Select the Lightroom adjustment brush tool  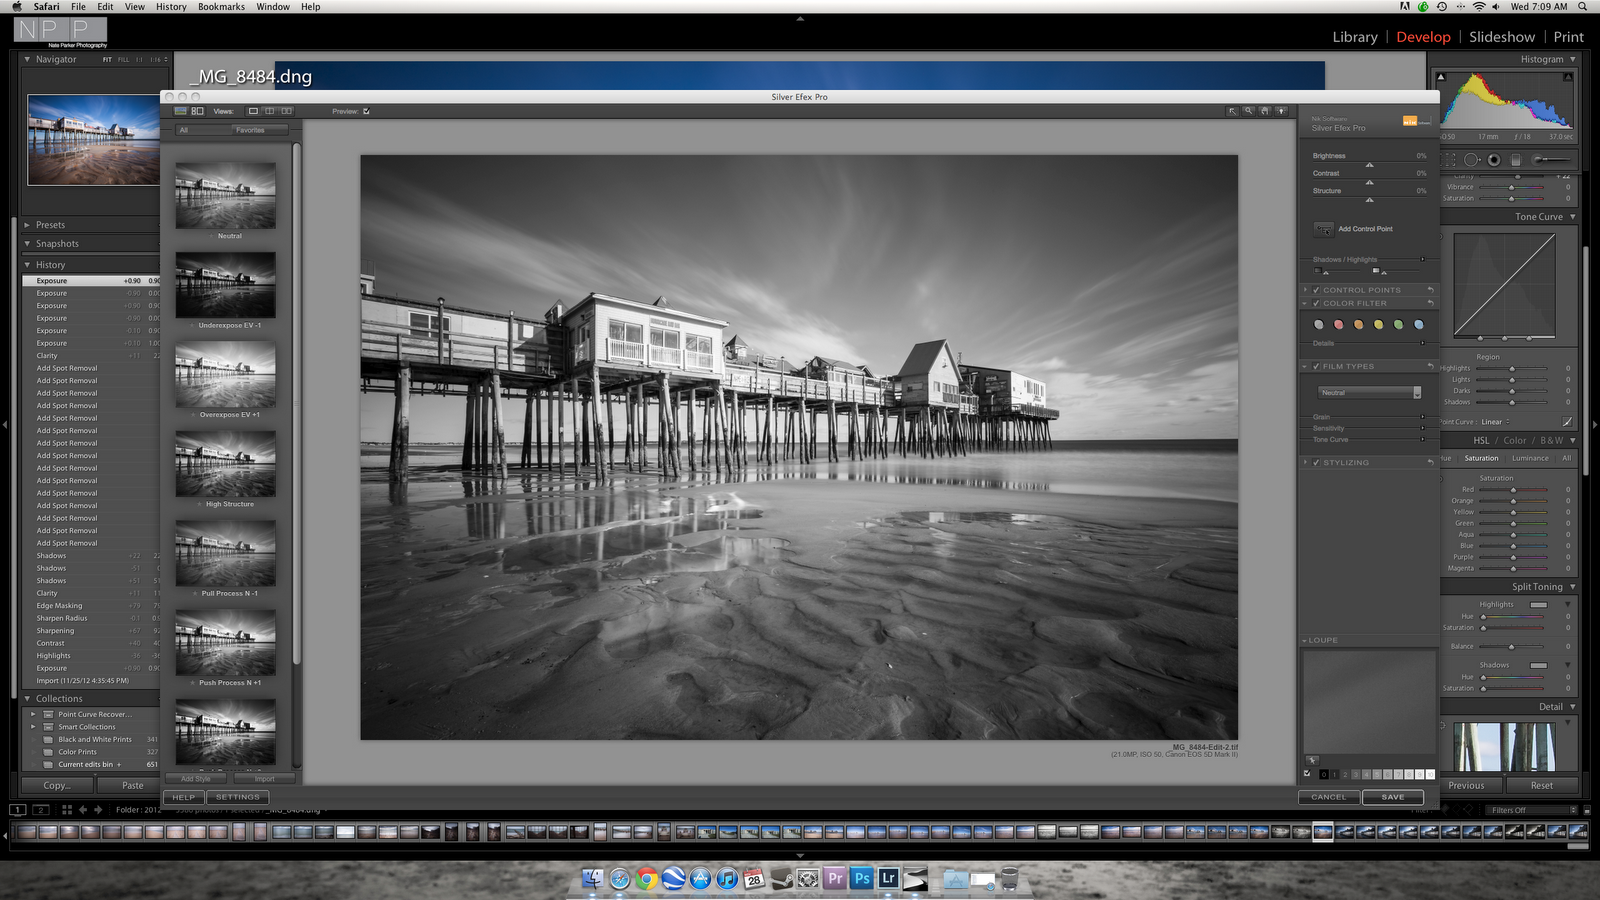tap(1552, 160)
